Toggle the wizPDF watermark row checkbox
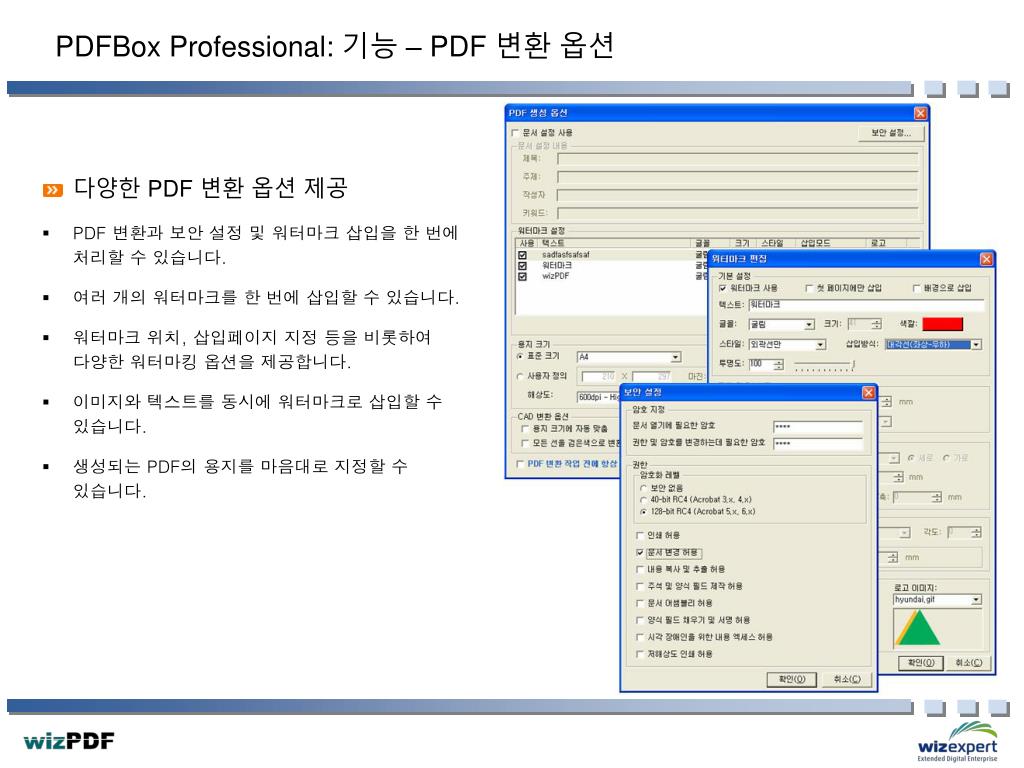1024x768 pixels. tap(522, 276)
